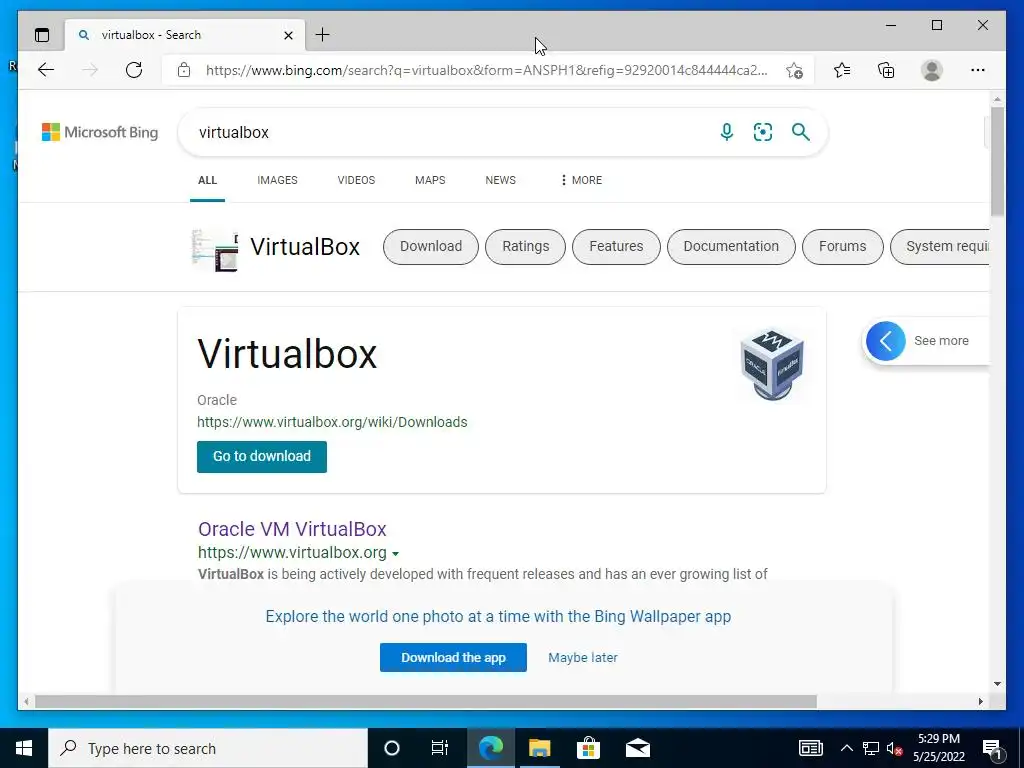The height and width of the screenshot is (768, 1024).
Task: Go to Microsoft Bing home logo
Action: (x=100, y=133)
